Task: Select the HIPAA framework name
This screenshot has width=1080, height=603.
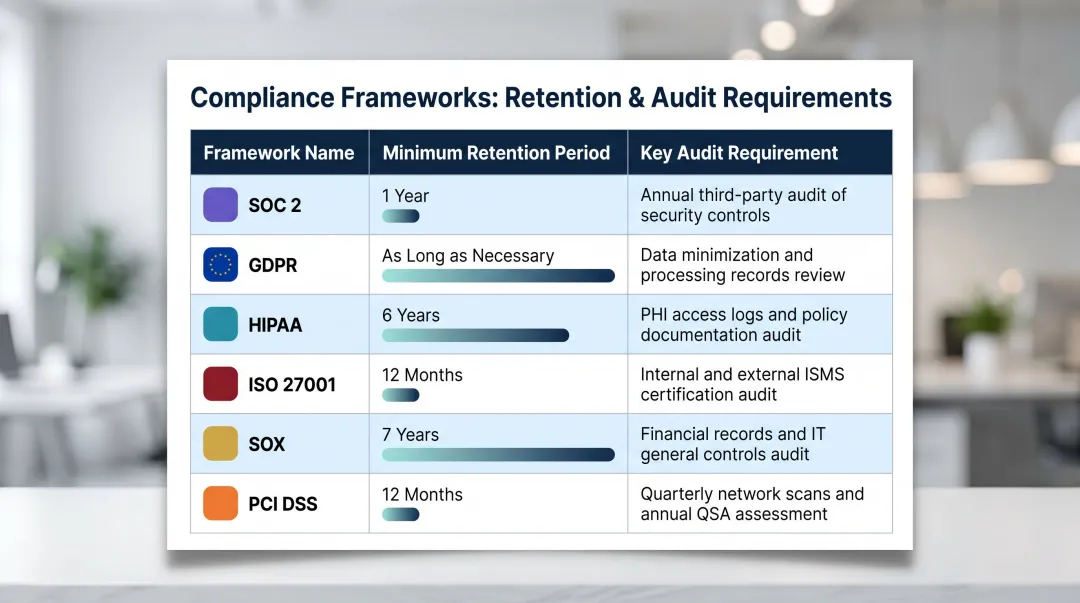Action: [x=275, y=325]
